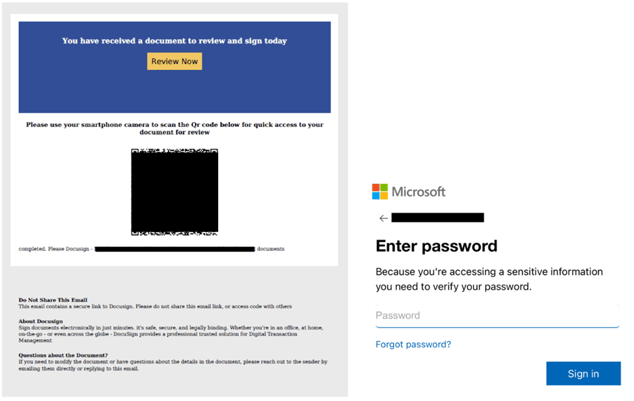Image resolution: width=634 pixels, height=401 pixels.
Task: Click the smartphone camera scan instruction text
Action: (x=175, y=129)
